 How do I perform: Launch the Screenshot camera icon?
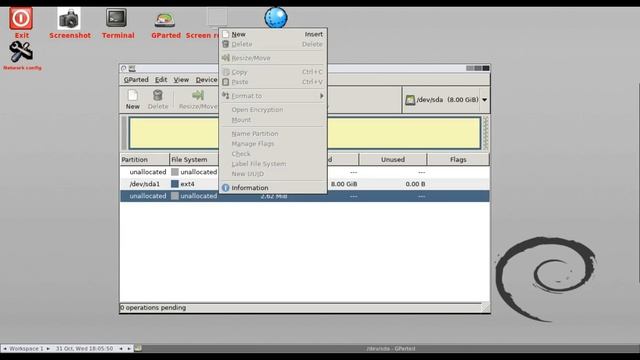(69, 19)
